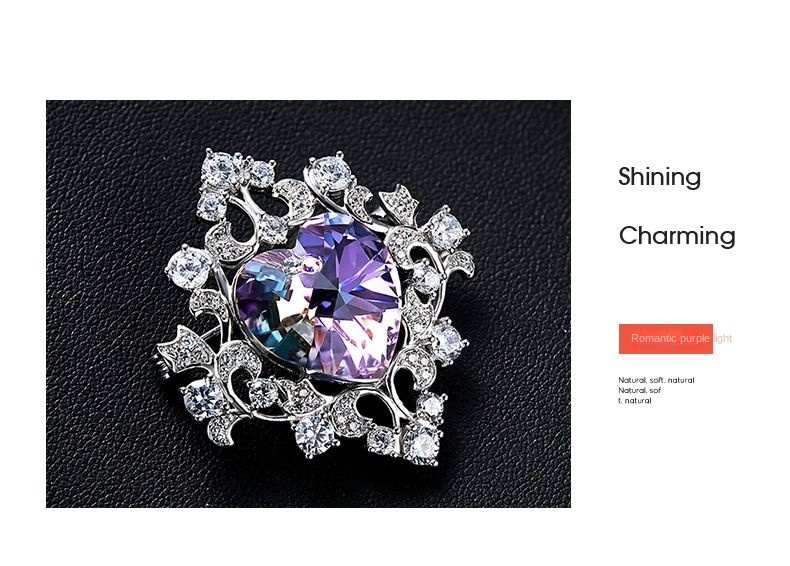Click the round crystal at brooch bottom tip
Image resolution: width=790 pixels, height=566 pixels.
pyautogui.click(x=313, y=434)
